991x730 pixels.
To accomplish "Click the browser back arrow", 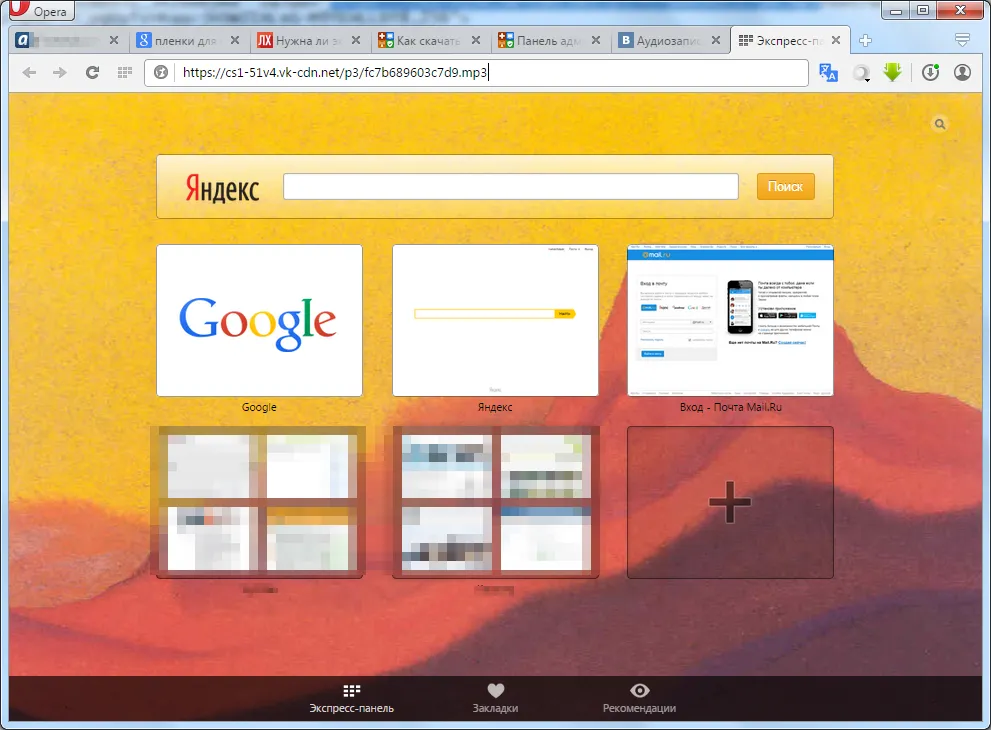I will pyautogui.click(x=29, y=73).
